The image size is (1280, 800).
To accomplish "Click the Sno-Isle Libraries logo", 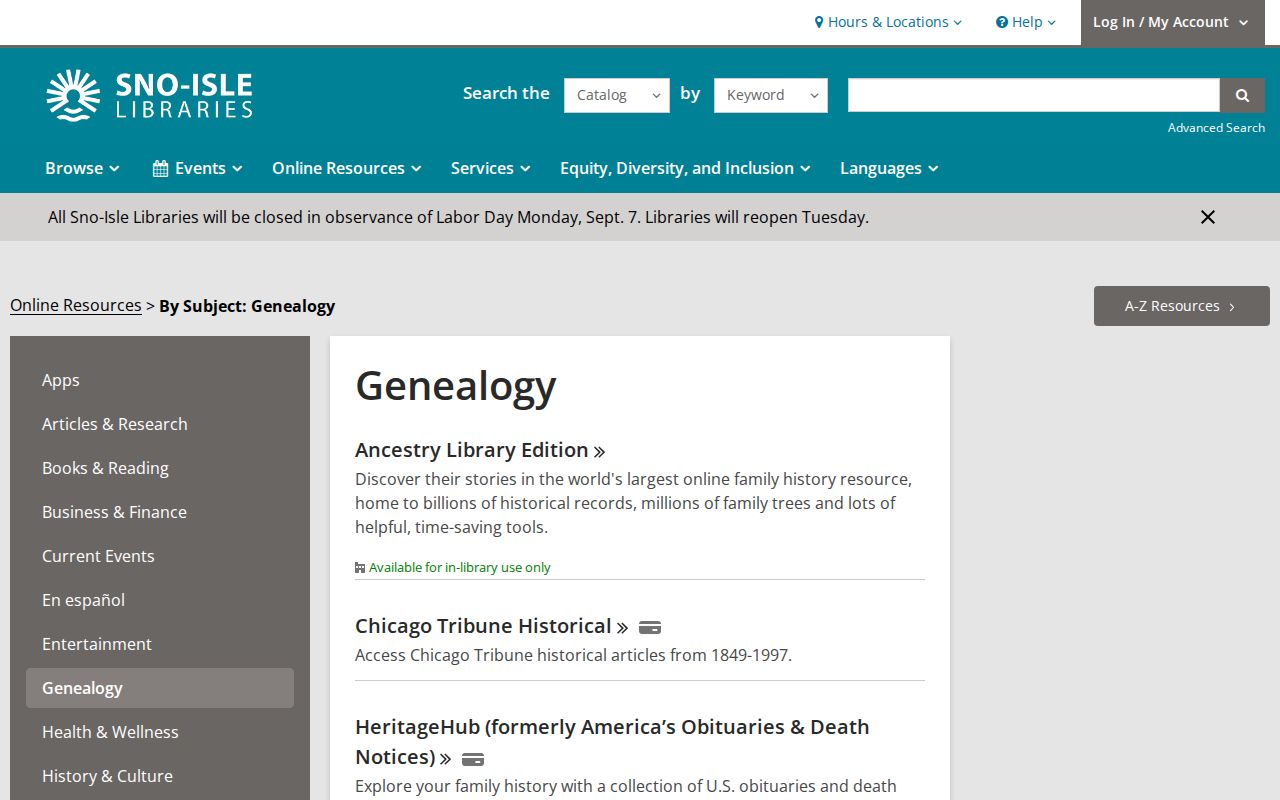I will 149,95.
